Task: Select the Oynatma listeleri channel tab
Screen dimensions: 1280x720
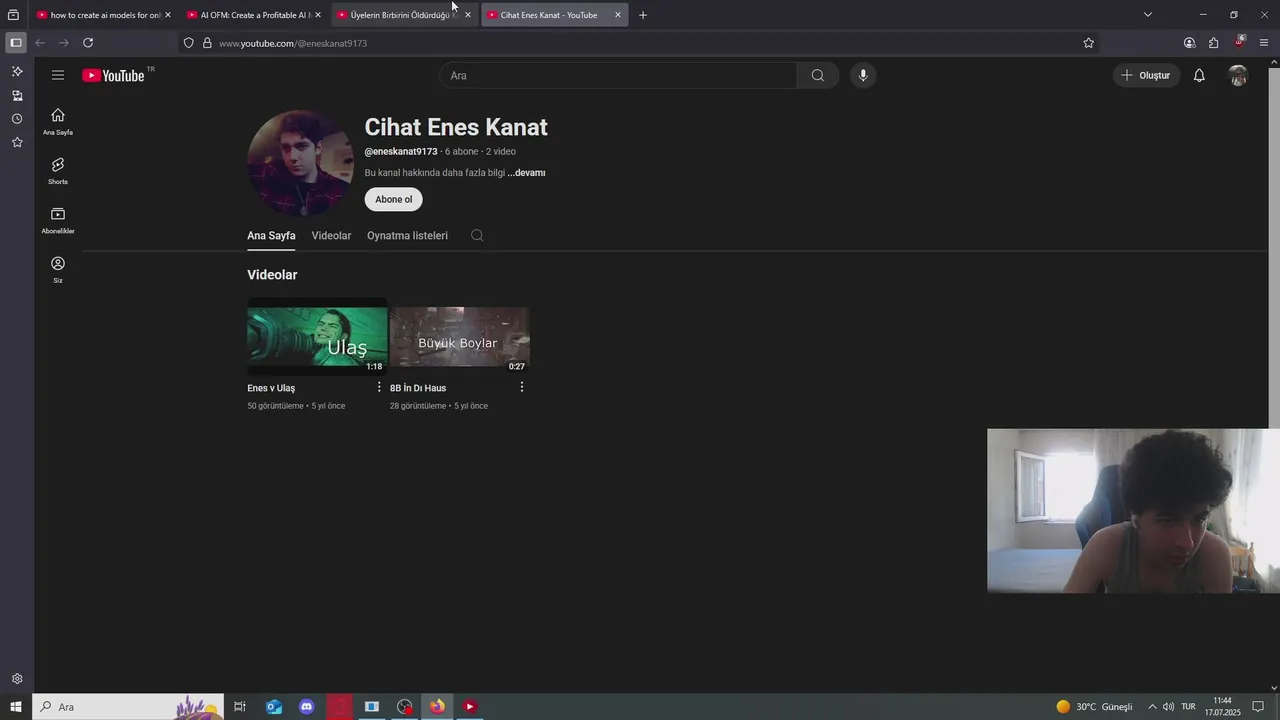Action: (x=407, y=236)
